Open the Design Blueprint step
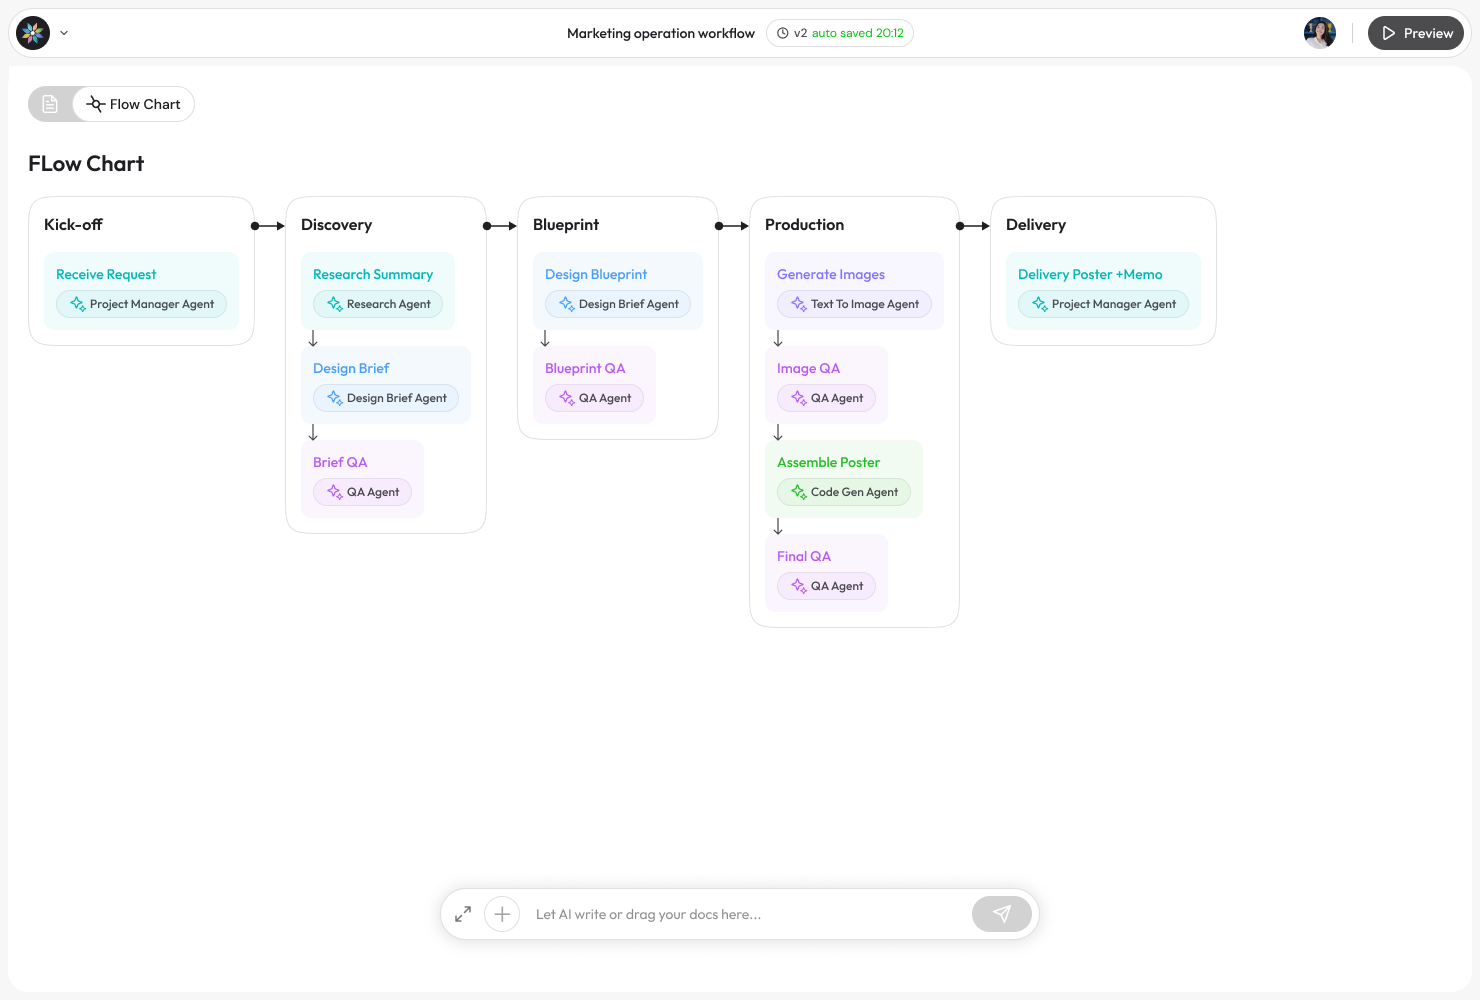 click(x=596, y=274)
